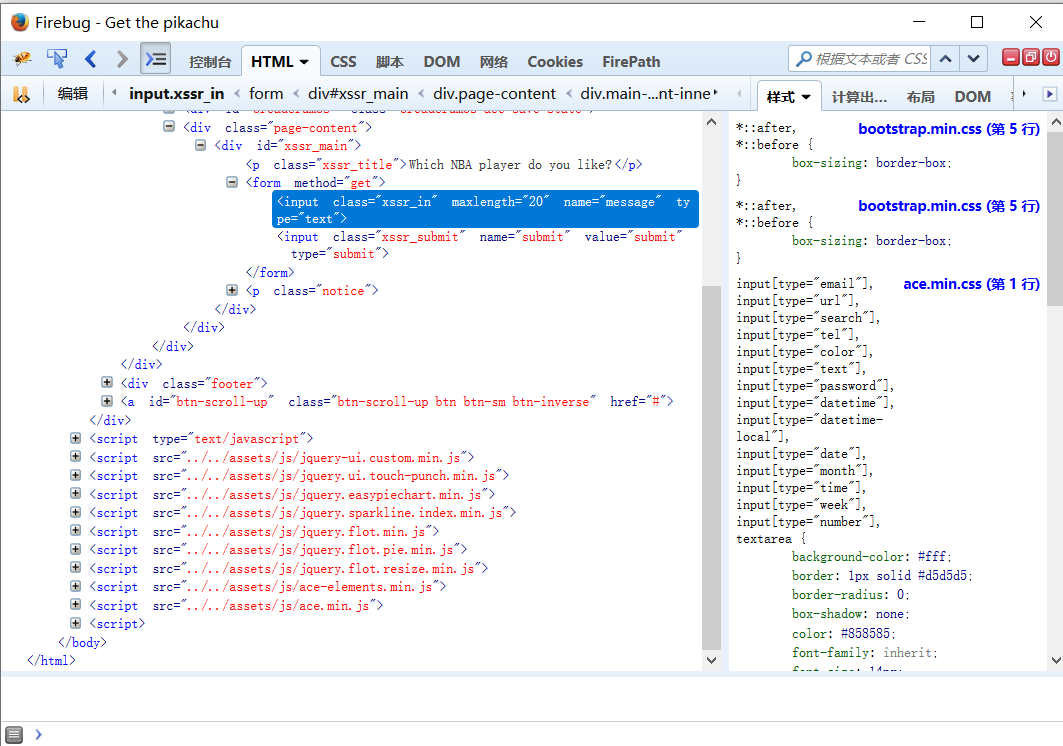
Task: Open the 控制台 console tab
Action: [210, 62]
